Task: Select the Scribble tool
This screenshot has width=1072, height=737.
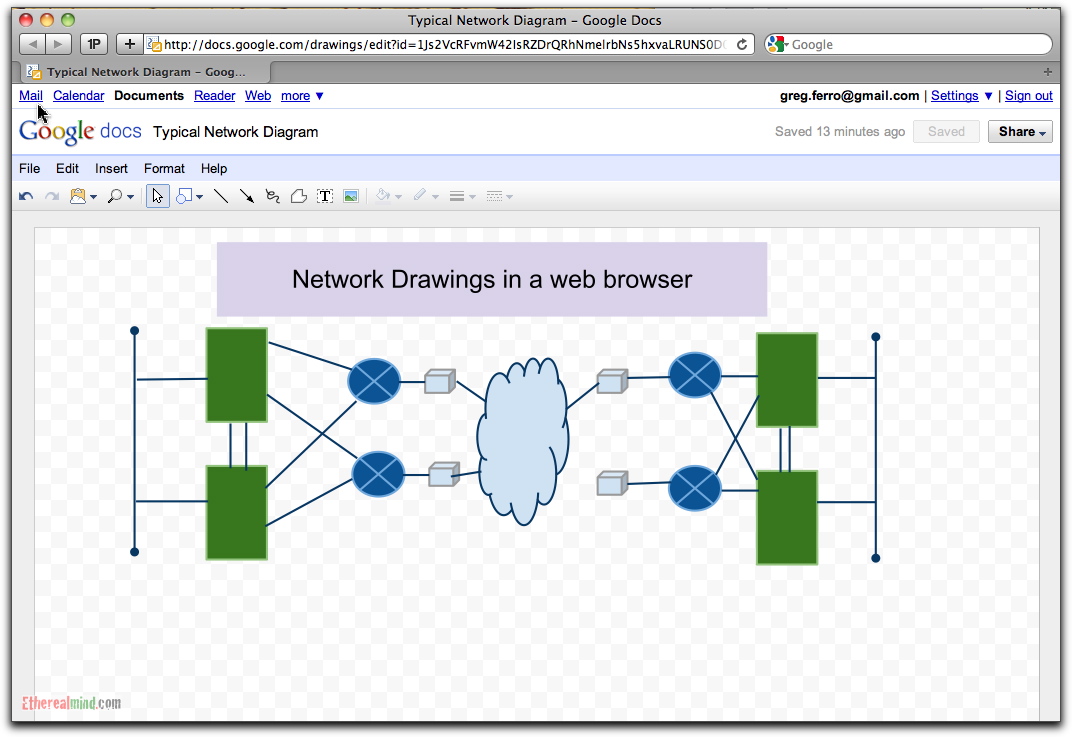Action: tap(272, 195)
